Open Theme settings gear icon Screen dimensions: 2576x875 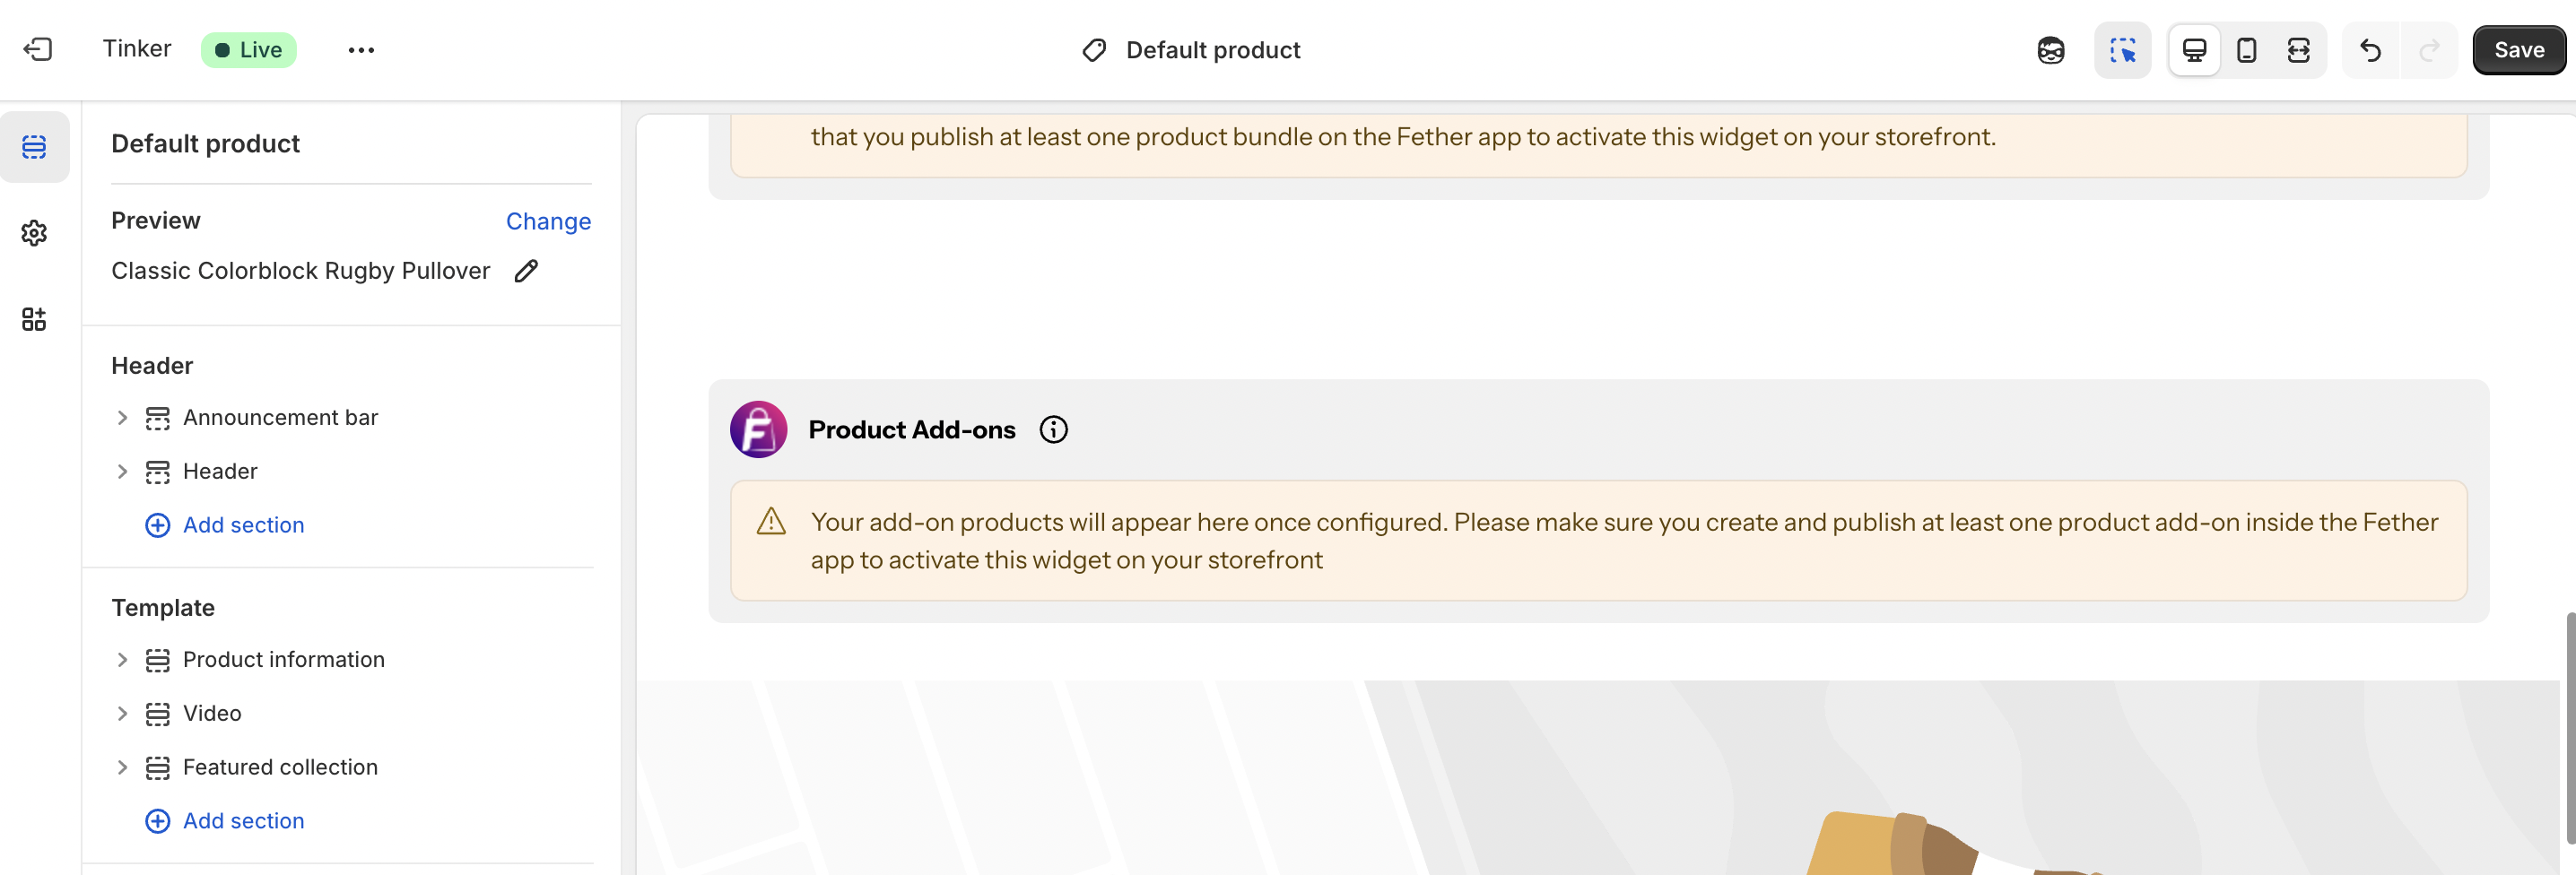(x=34, y=233)
